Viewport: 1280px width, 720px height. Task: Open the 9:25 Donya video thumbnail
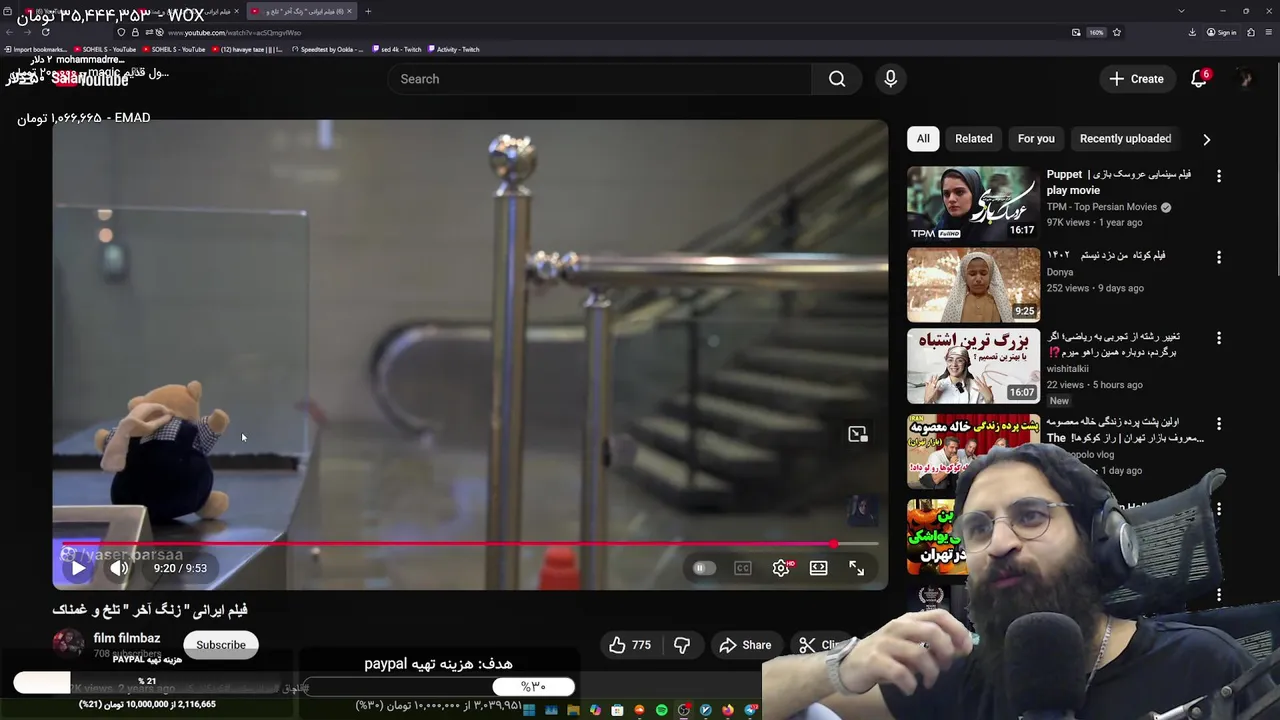coord(973,285)
